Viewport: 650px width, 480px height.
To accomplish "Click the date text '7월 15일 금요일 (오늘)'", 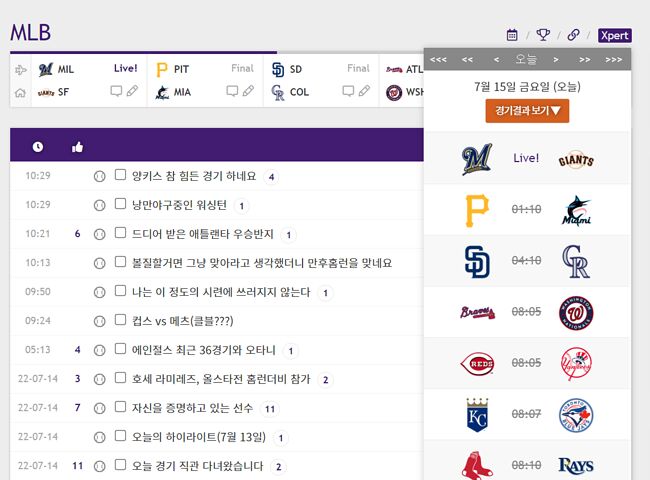I will (527, 87).
